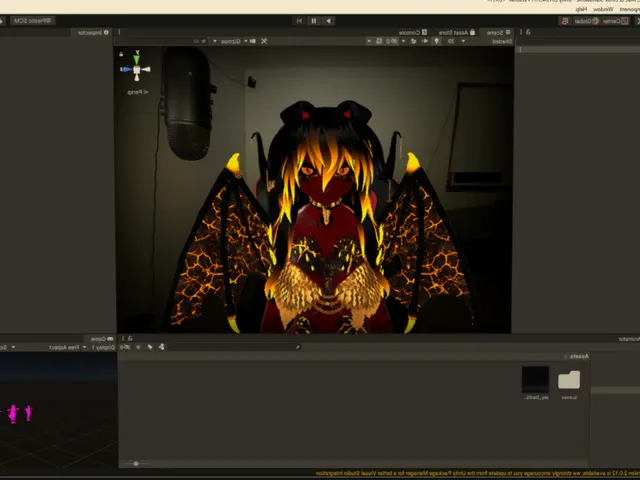
Task: Click the green Y axis on orientation gizmo
Action: 137,59
